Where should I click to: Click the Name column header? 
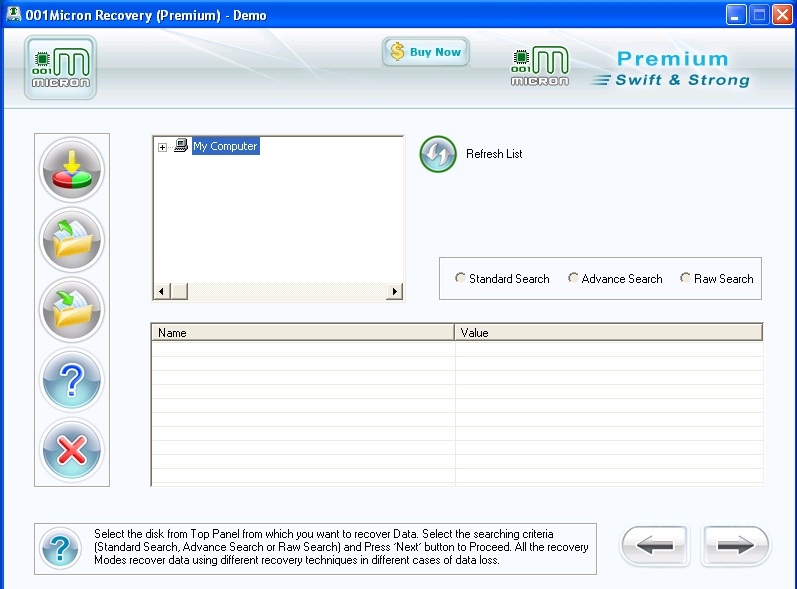tap(303, 332)
